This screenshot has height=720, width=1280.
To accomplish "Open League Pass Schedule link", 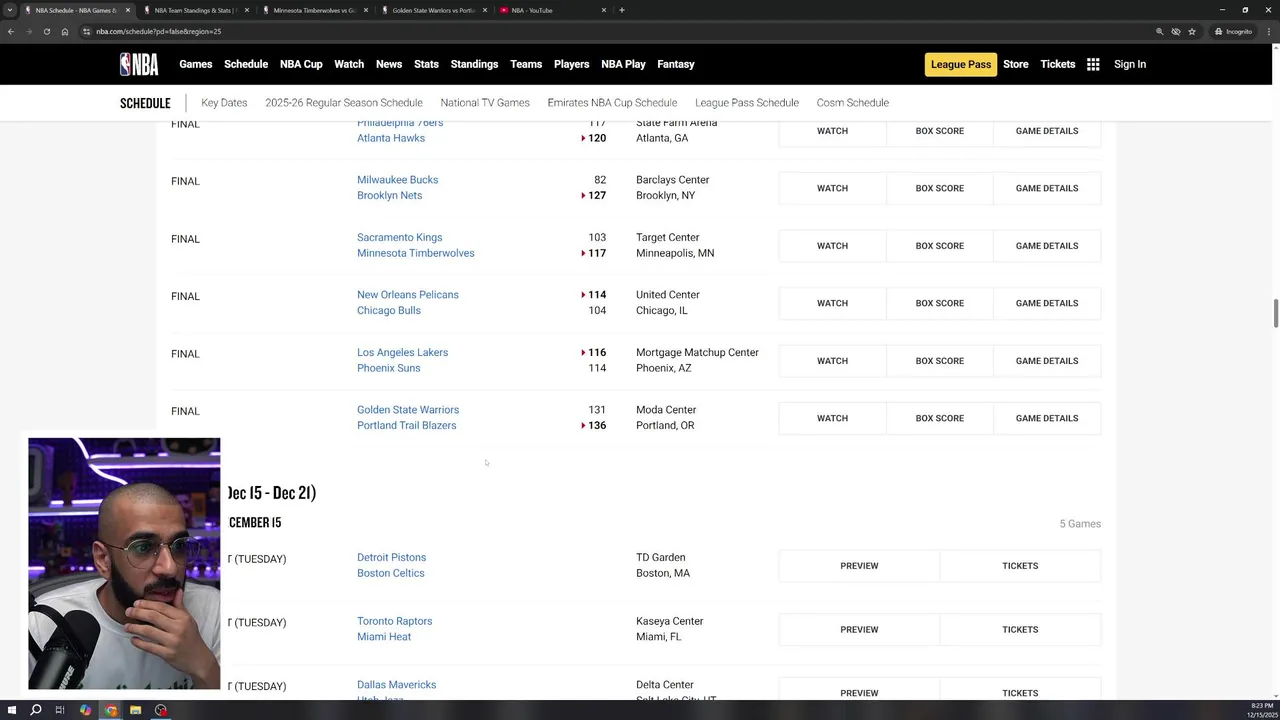I will pos(747,102).
